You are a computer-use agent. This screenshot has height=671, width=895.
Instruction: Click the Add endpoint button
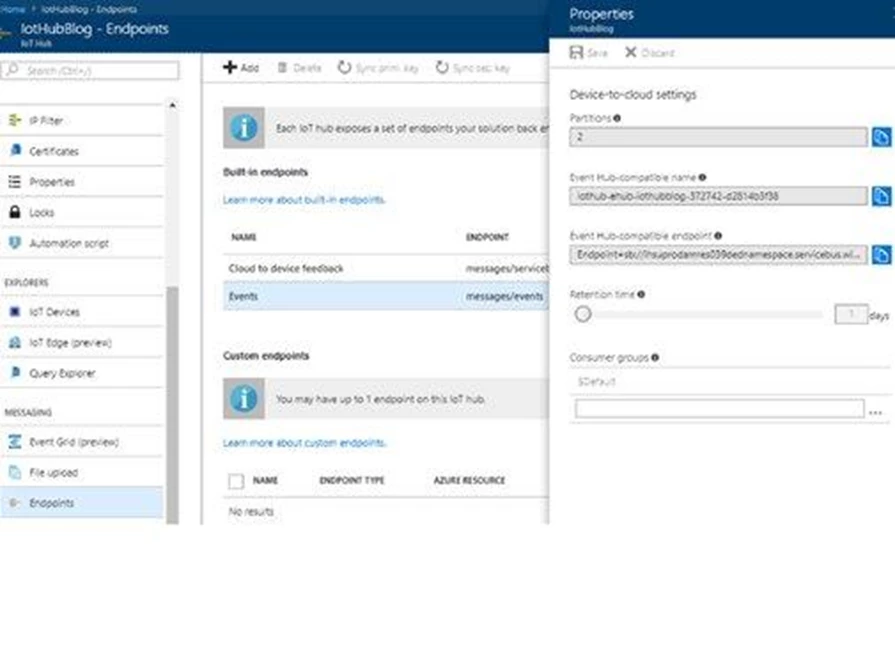240,68
